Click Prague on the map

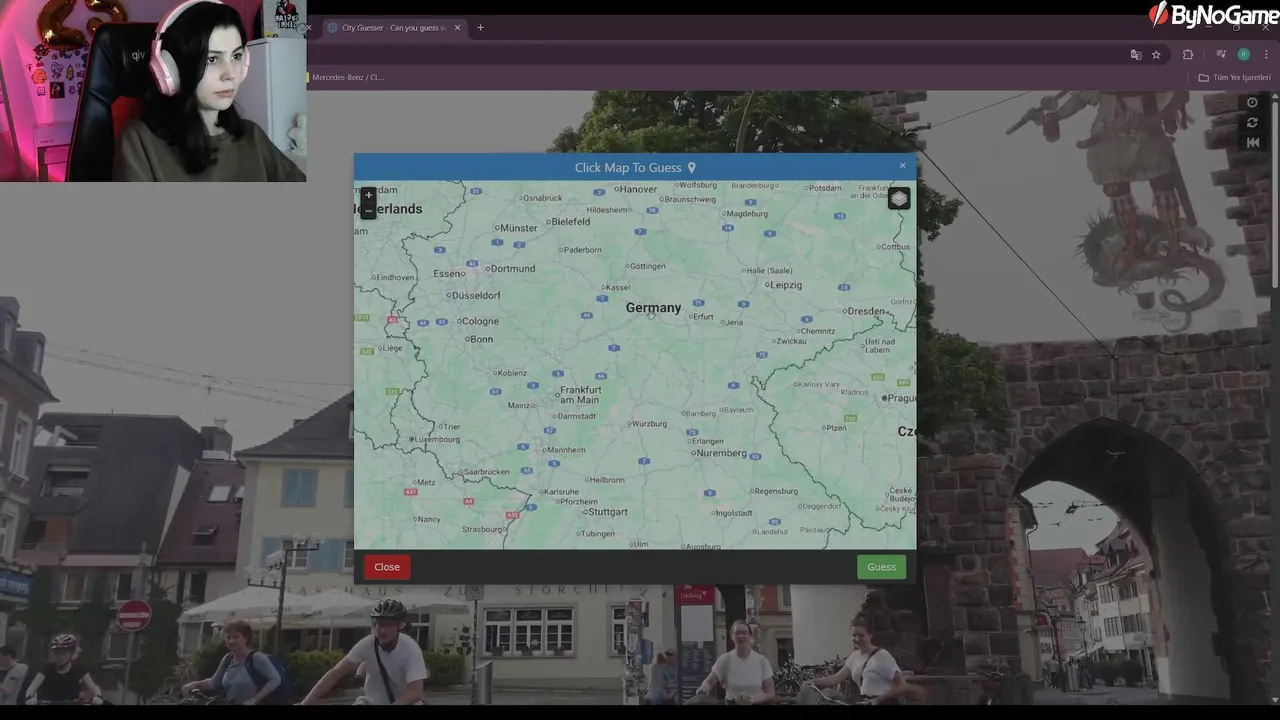click(x=899, y=398)
